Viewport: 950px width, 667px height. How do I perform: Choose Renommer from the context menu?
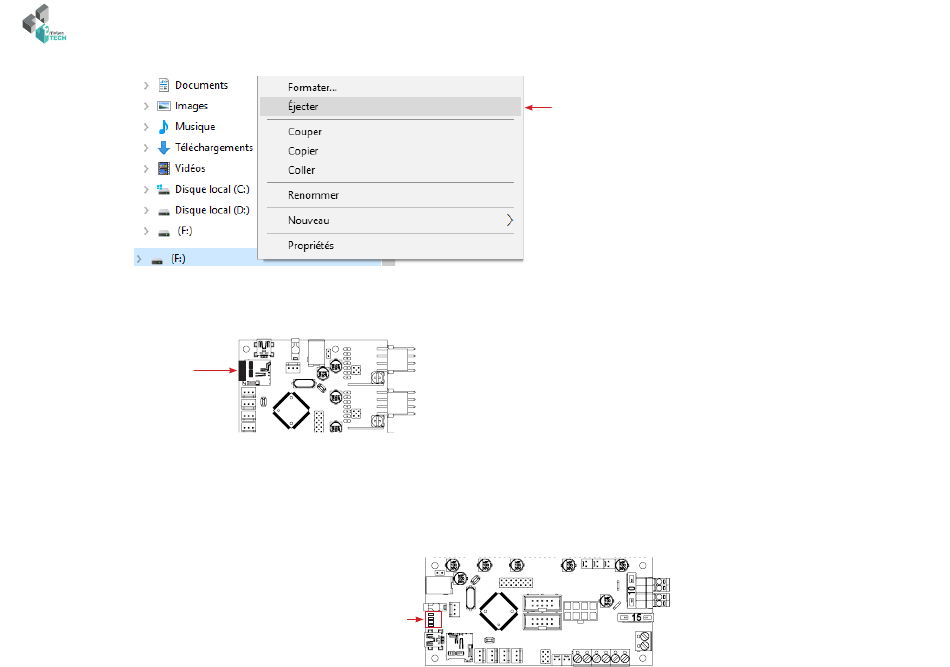[x=313, y=195]
